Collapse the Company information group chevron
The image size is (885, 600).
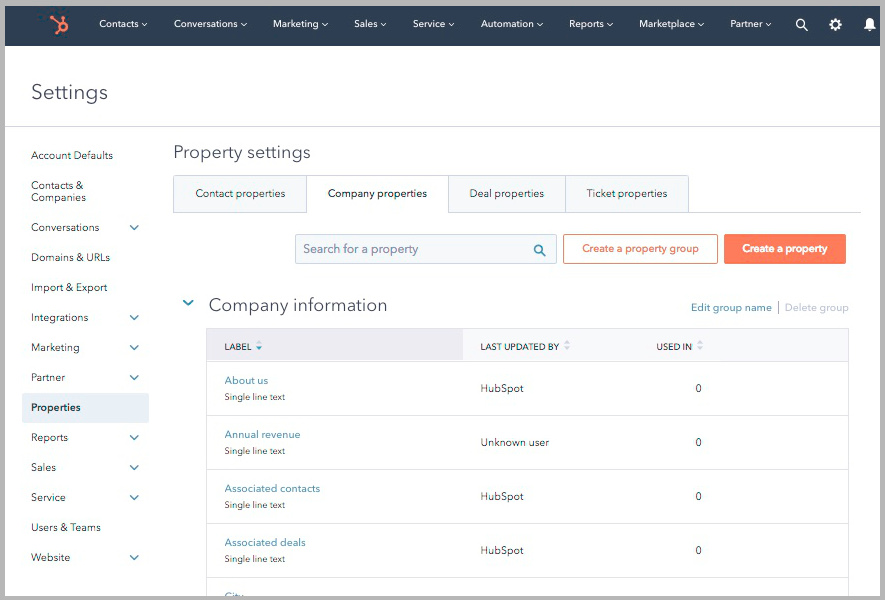[189, 303]
